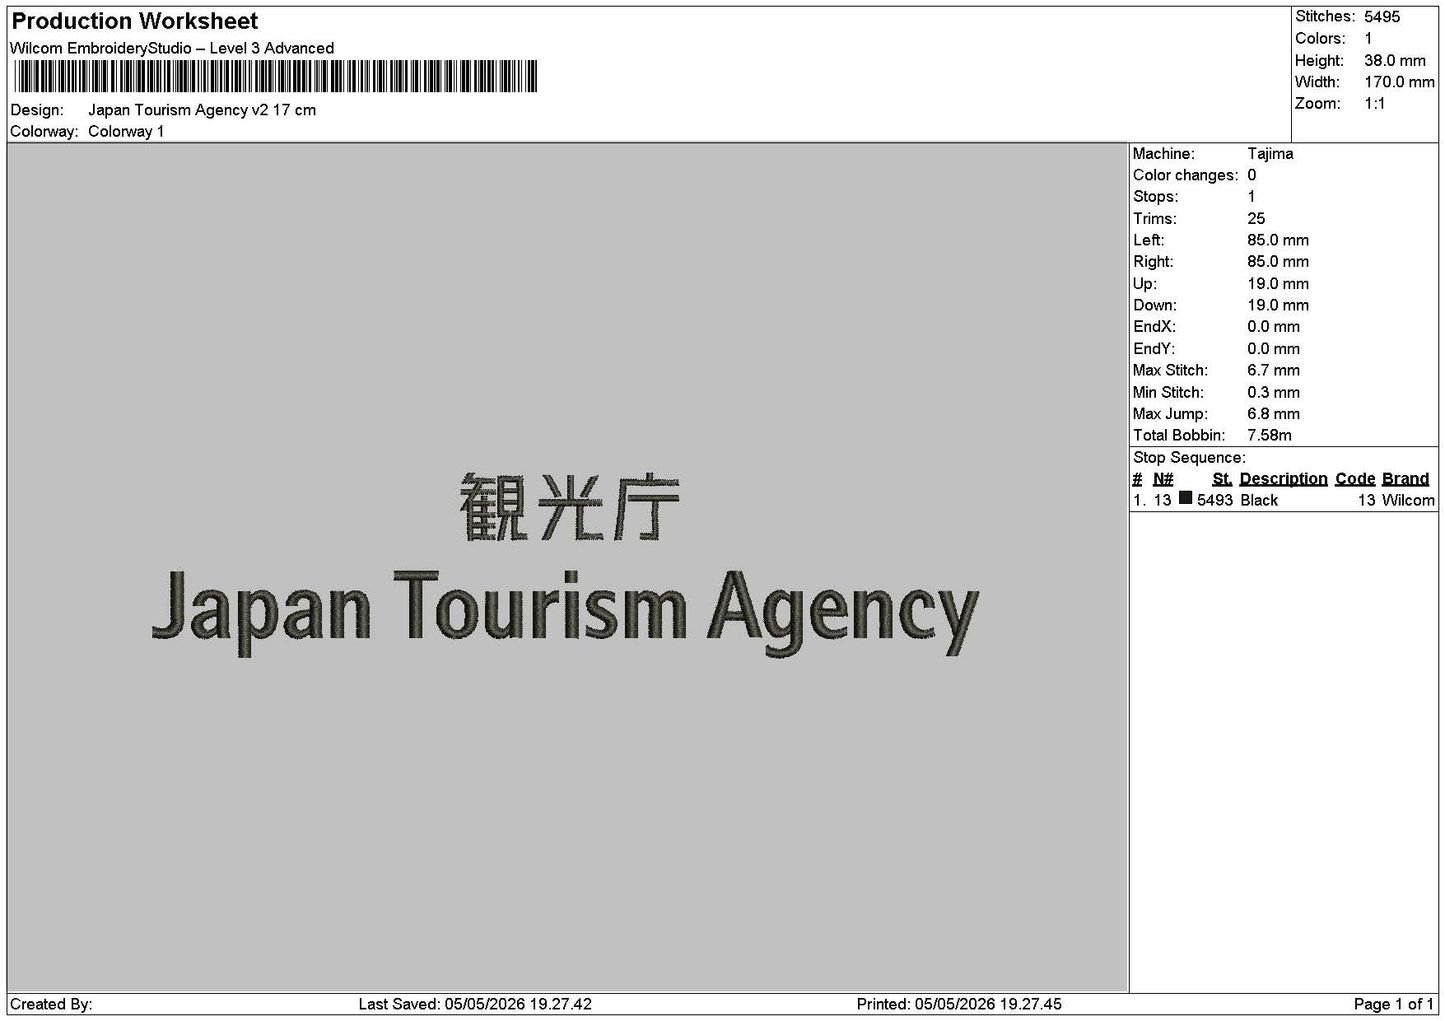
Task: Click the Max Stitch value 6.7 mm
Action: click(1274, 370)
